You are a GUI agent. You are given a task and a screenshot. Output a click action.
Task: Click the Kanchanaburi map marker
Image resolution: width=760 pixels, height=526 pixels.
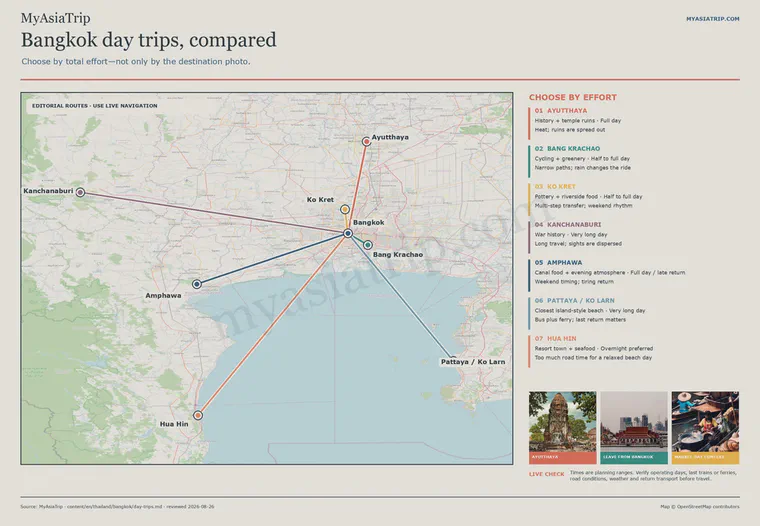80,192
